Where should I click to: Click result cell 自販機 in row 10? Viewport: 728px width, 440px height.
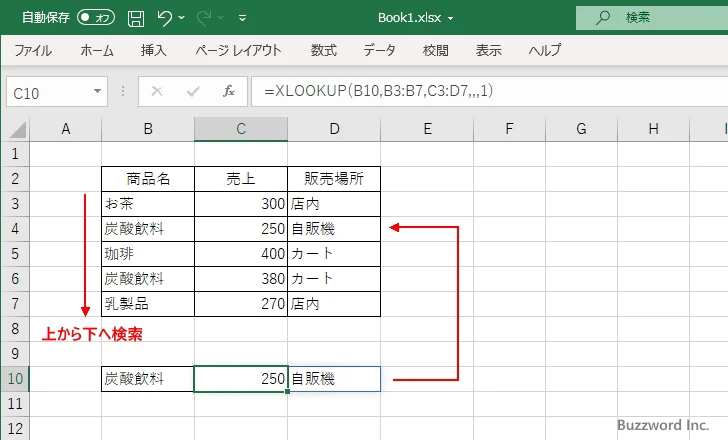pyautogui.click(x=334, y=379)
